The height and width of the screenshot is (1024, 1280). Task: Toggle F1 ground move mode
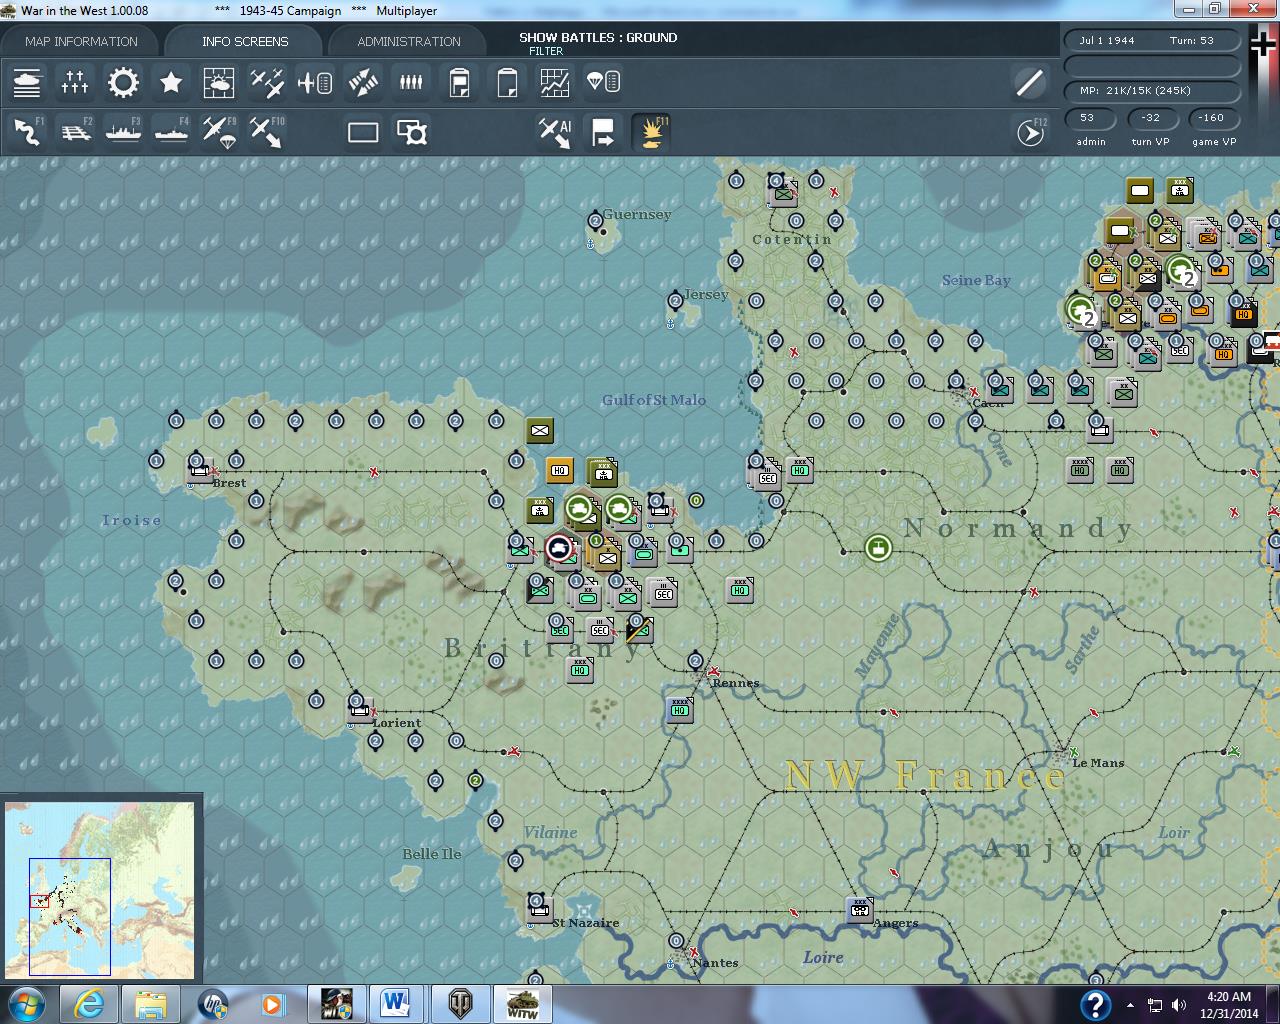(x=27, y=132)
